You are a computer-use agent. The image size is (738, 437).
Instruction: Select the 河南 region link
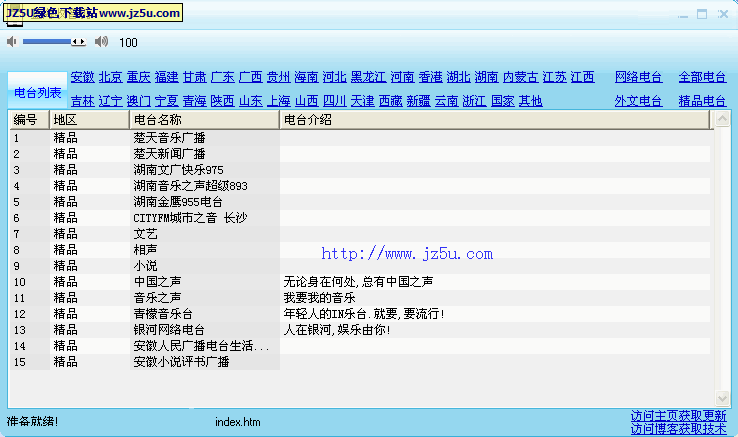tap(402, 77)
